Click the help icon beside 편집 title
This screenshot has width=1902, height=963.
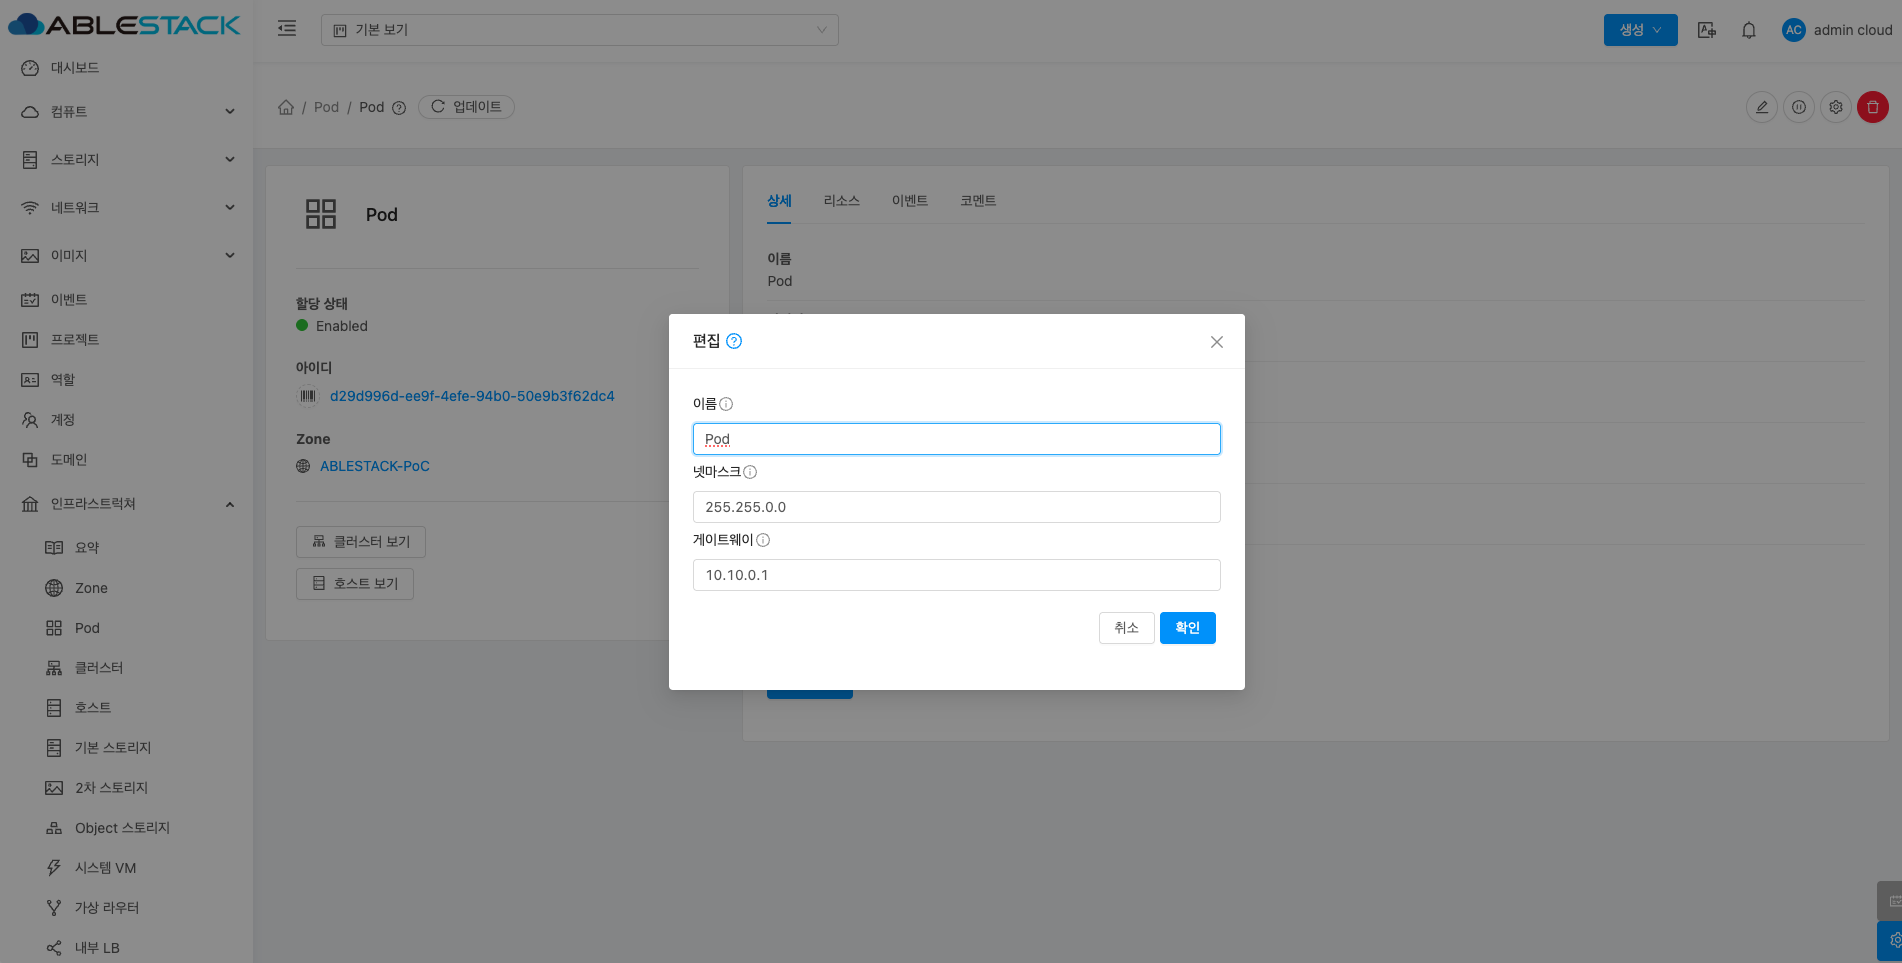coord(734,341)
